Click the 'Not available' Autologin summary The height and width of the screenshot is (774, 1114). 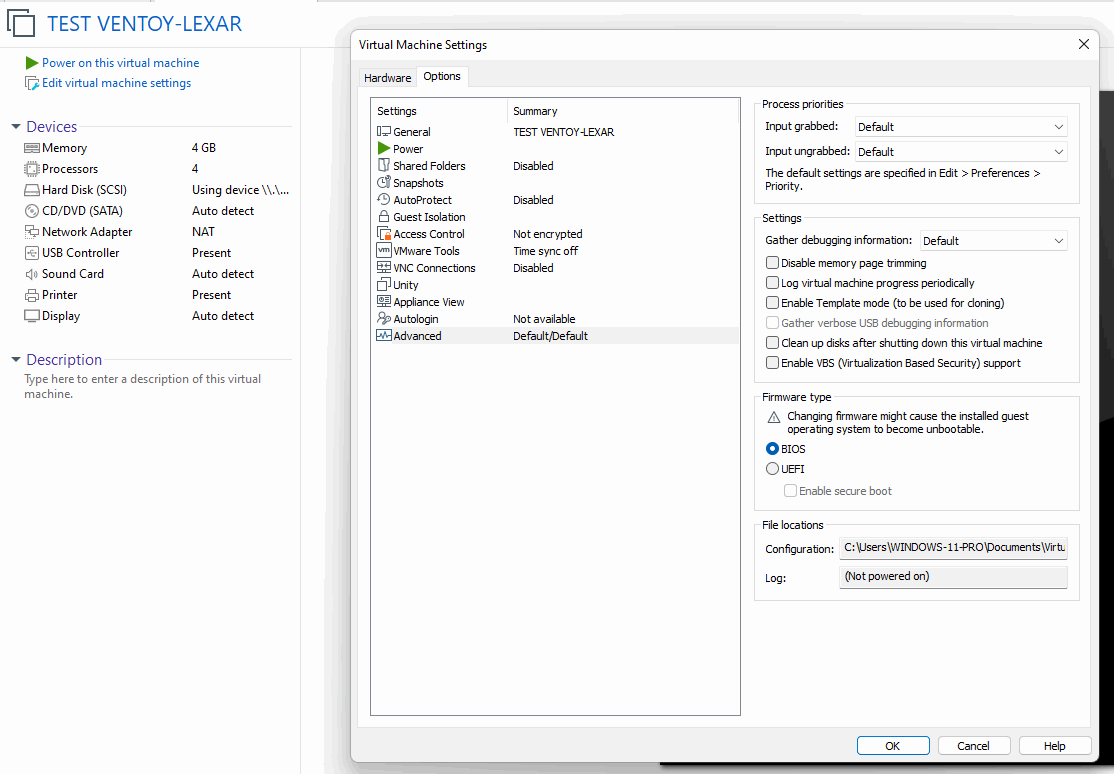click(x=544, y=319)
